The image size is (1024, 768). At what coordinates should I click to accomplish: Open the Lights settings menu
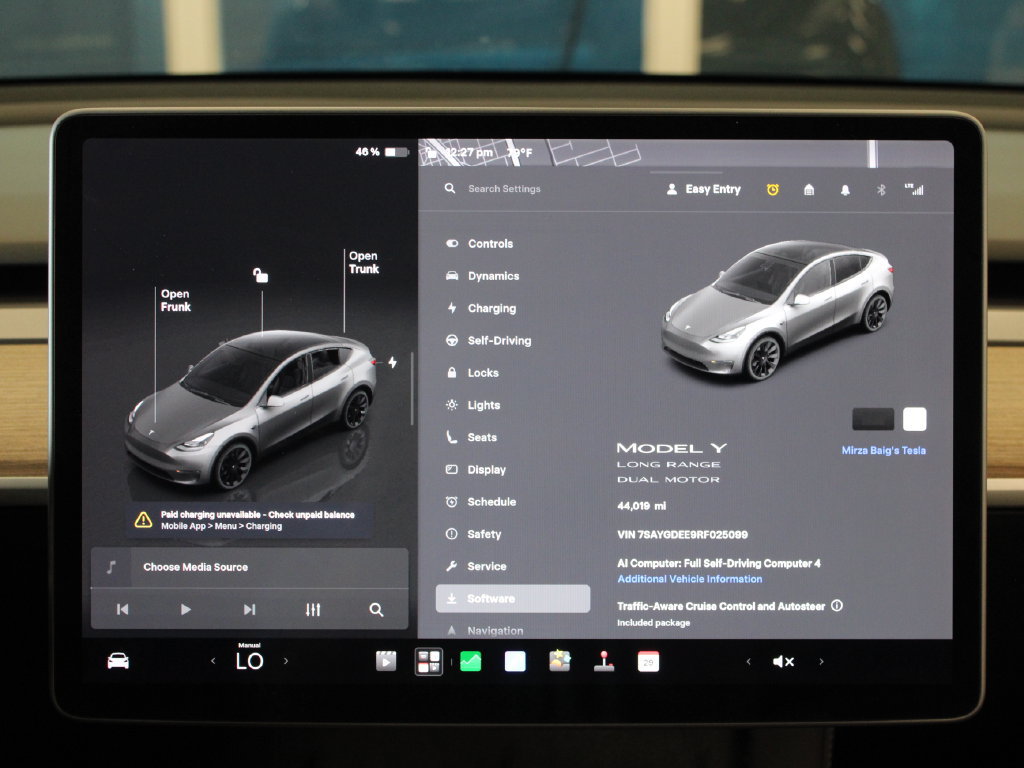[x=473, y=405]
